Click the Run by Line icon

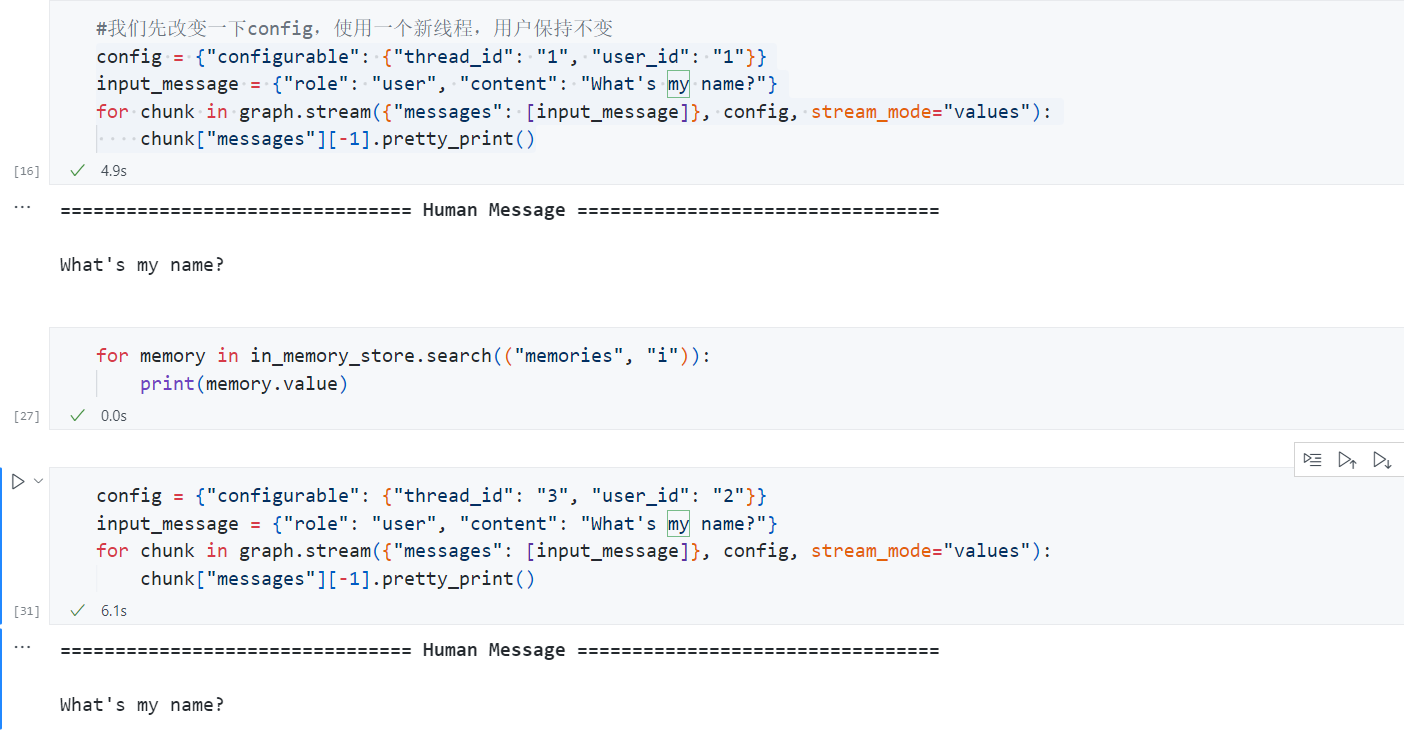[1313, 459]
